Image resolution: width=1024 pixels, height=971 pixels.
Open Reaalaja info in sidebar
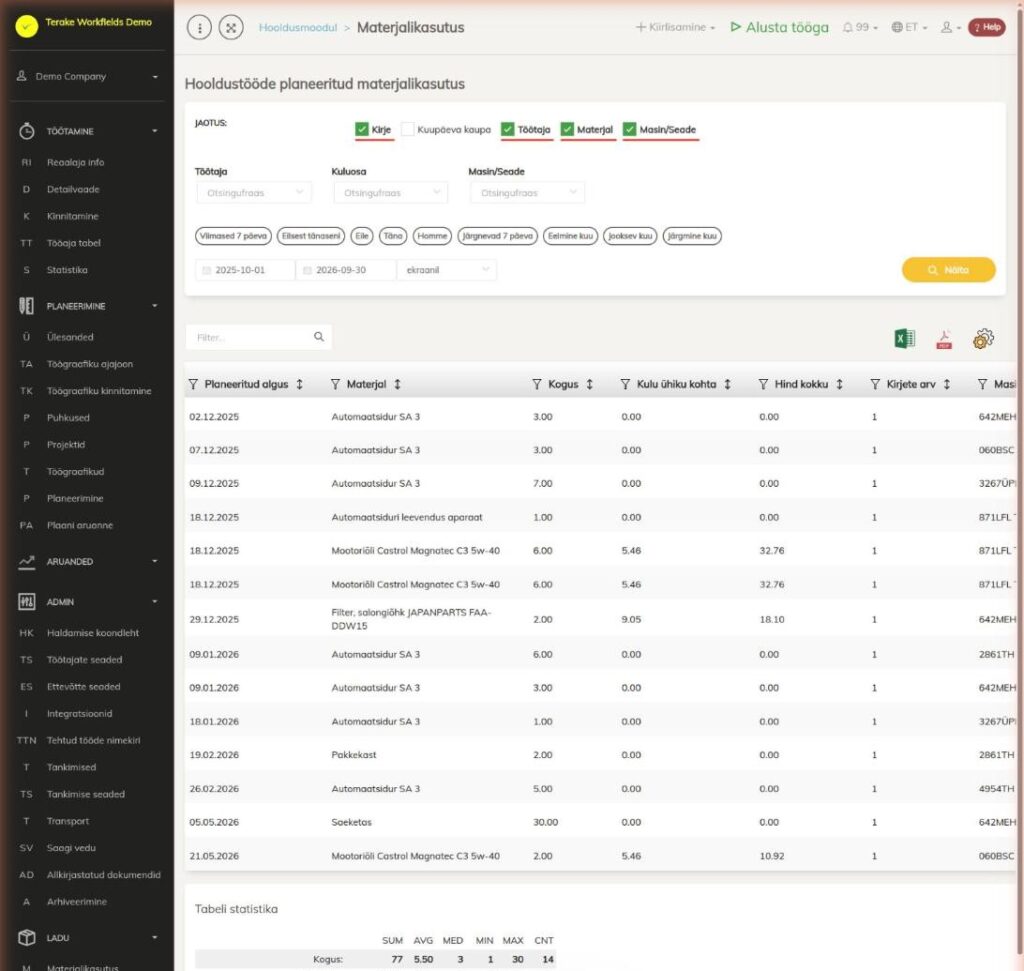coord(75,163)
